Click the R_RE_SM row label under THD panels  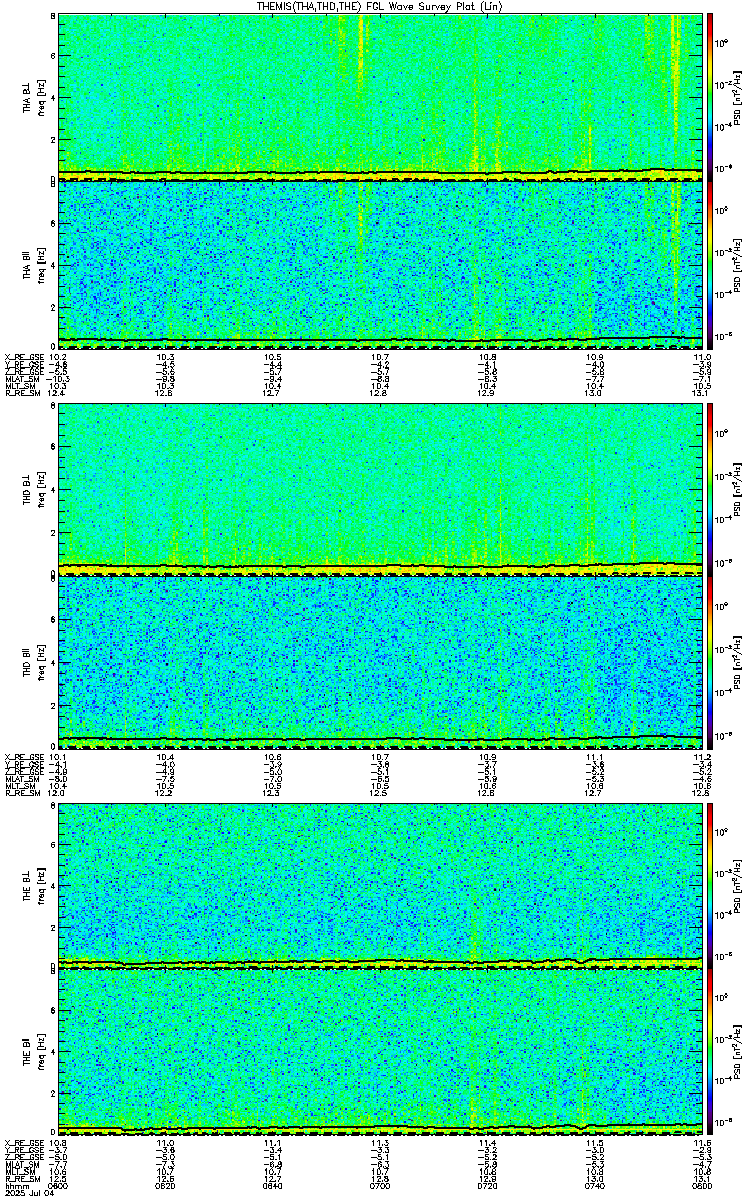(x=20, y=792)
